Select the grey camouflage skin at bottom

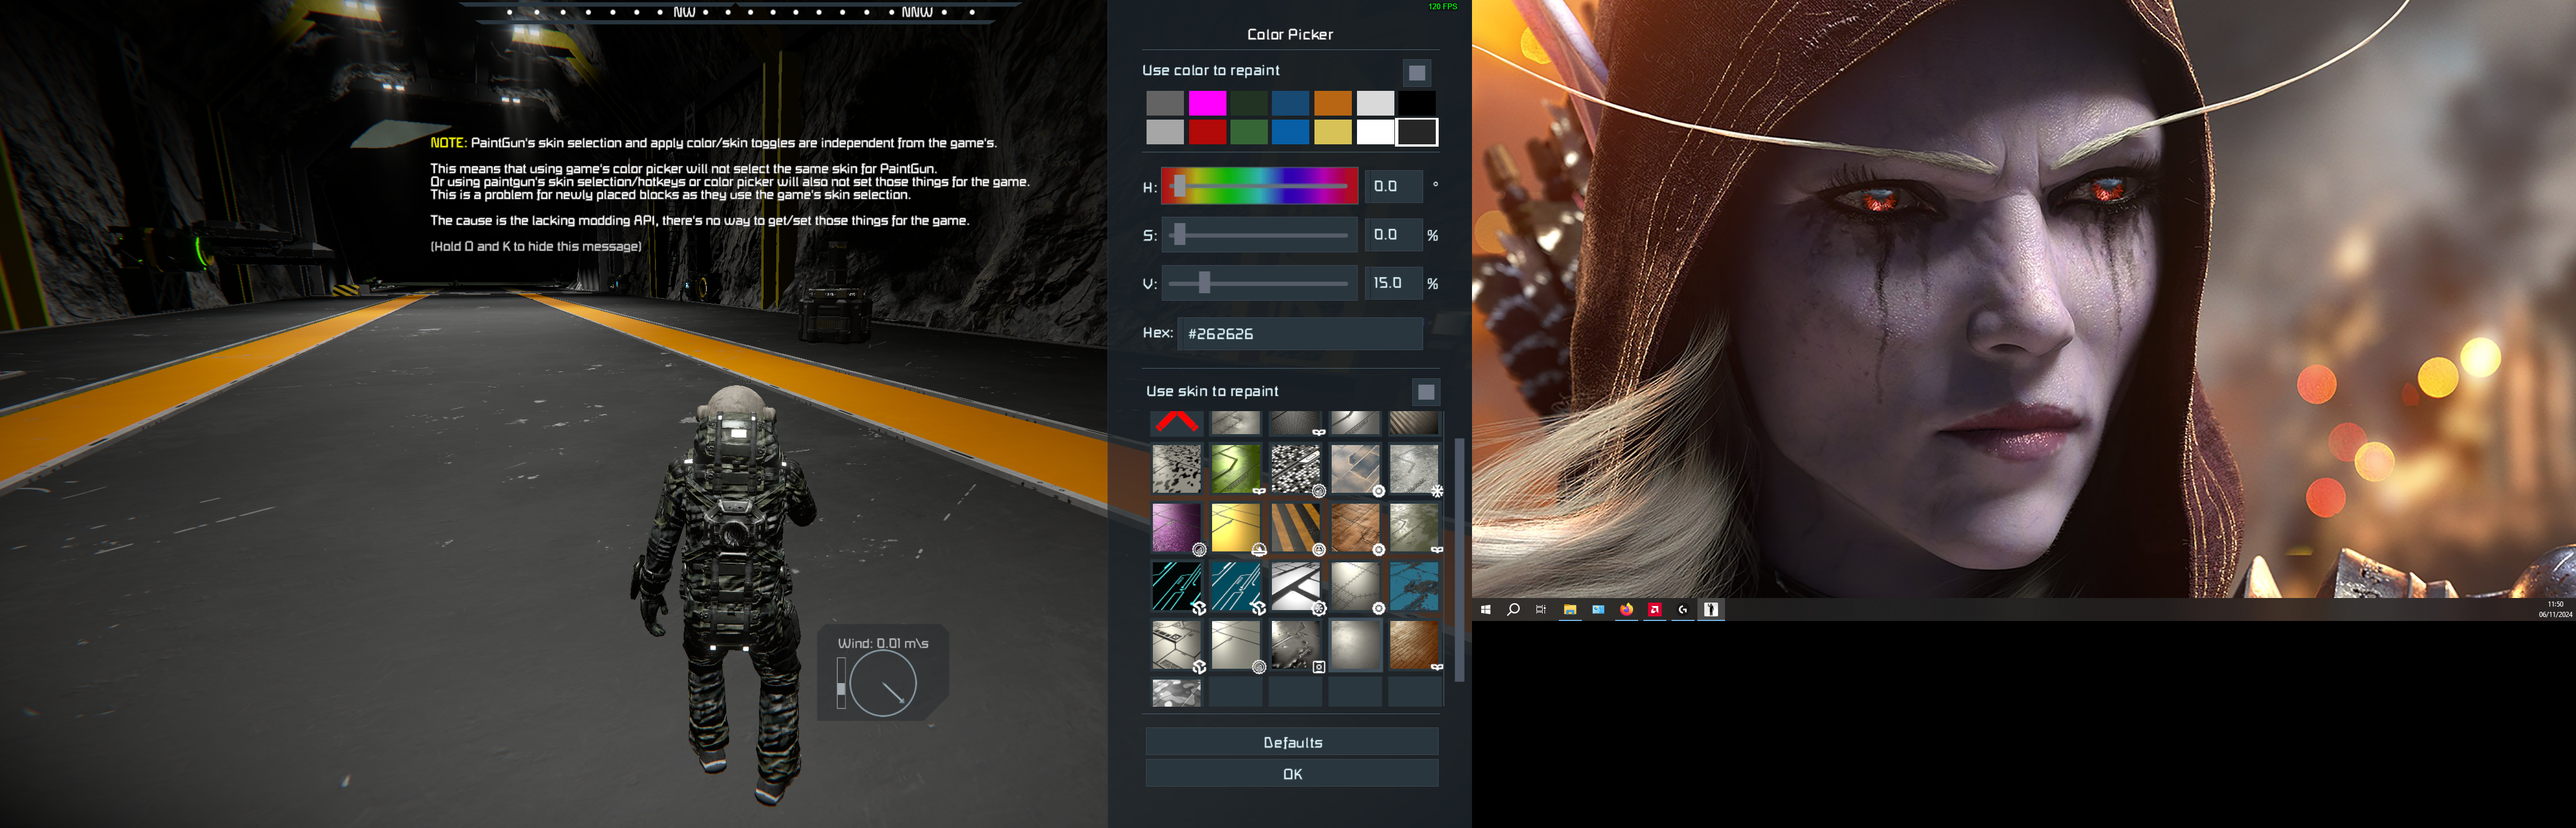click(1176, 692)
